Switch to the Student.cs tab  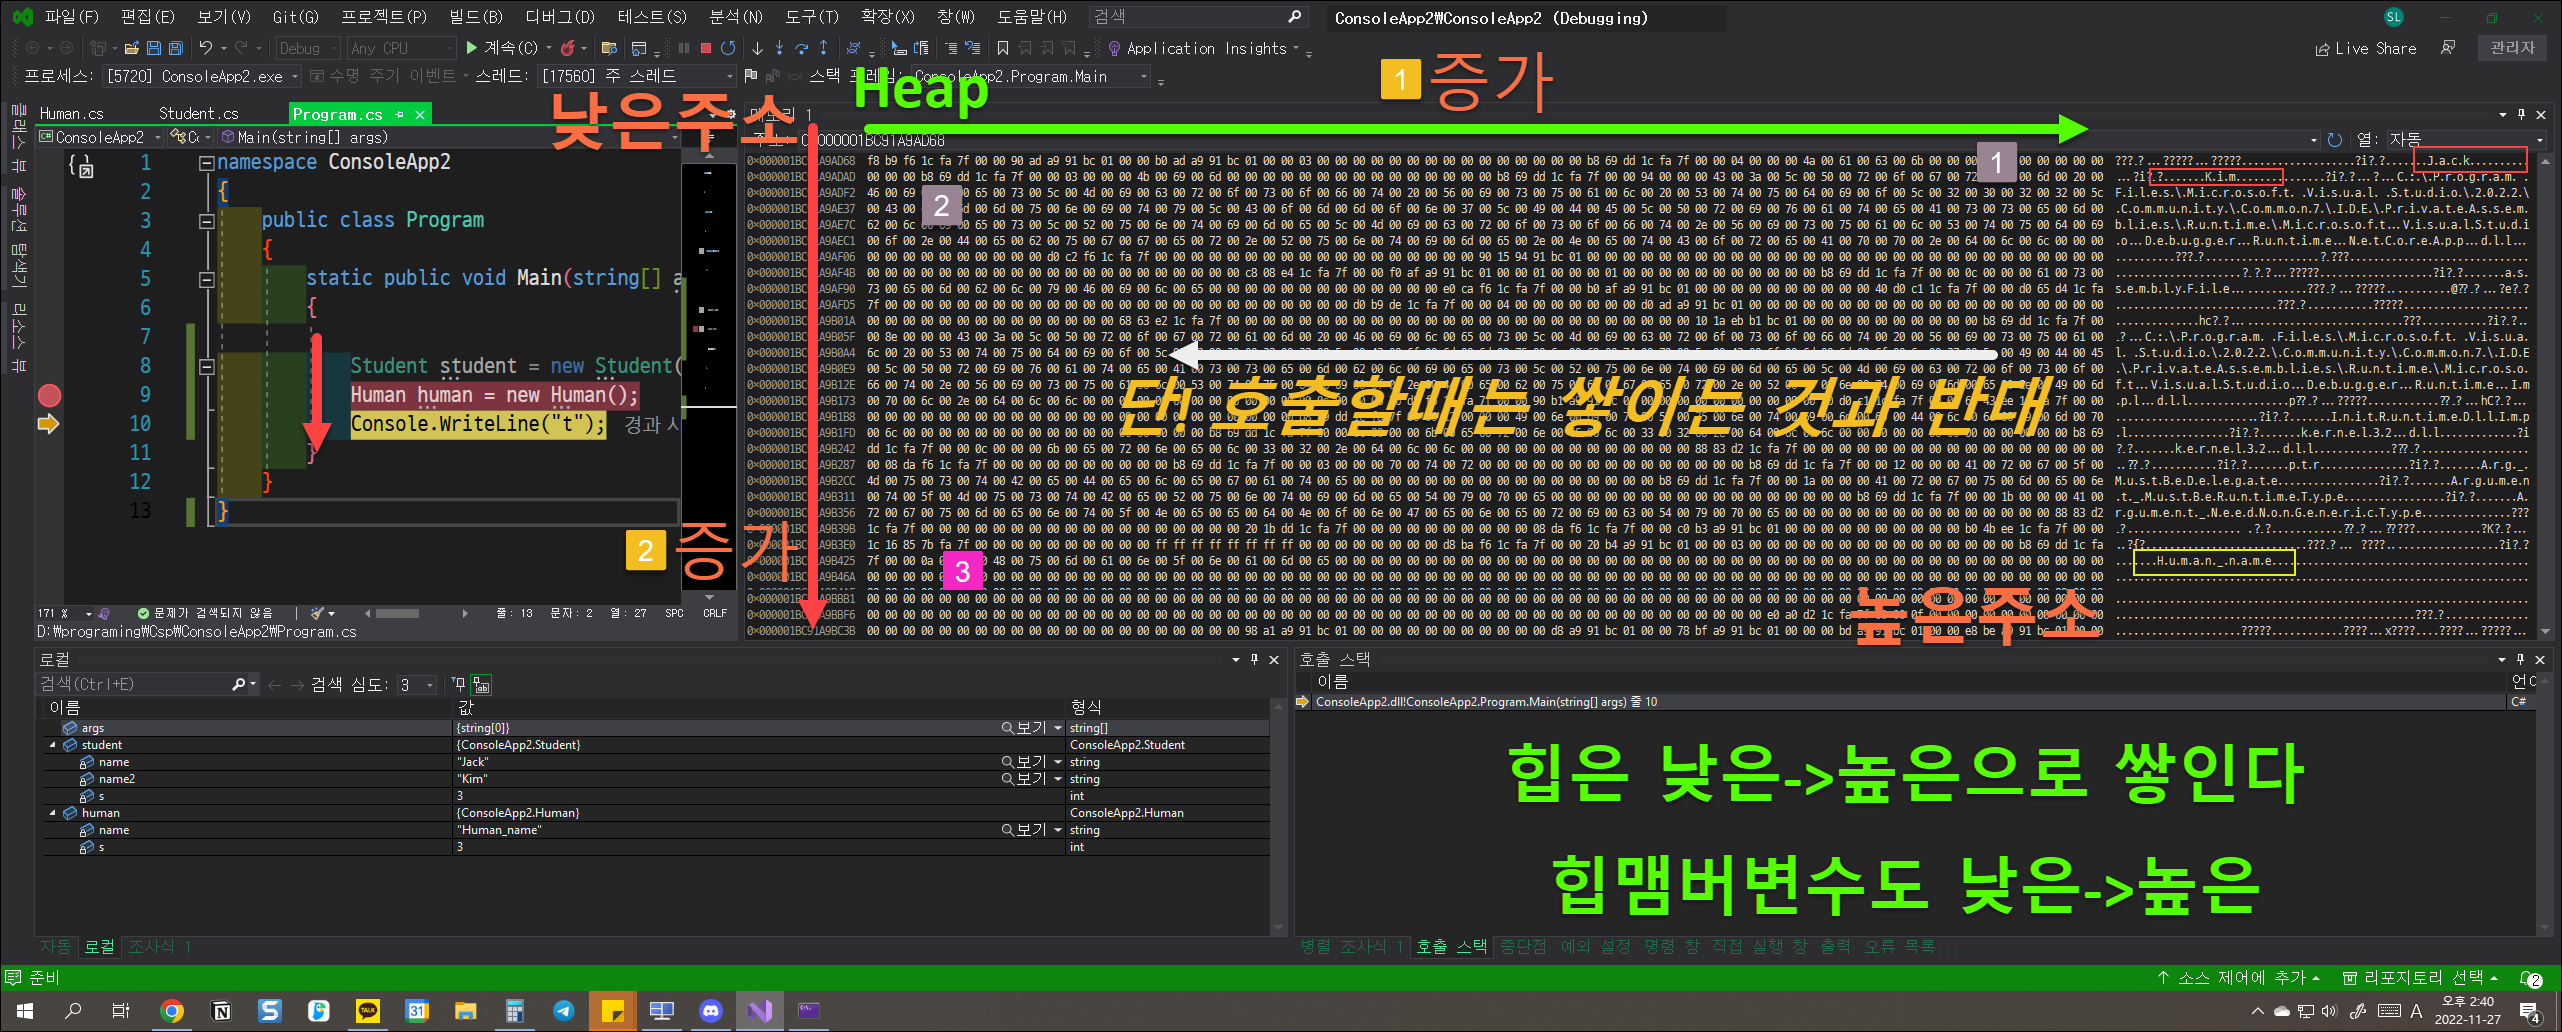[199, 112]
